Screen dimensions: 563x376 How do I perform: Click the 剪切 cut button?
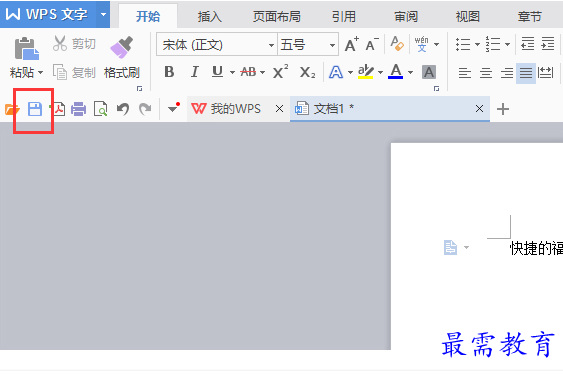coord(74,44)
